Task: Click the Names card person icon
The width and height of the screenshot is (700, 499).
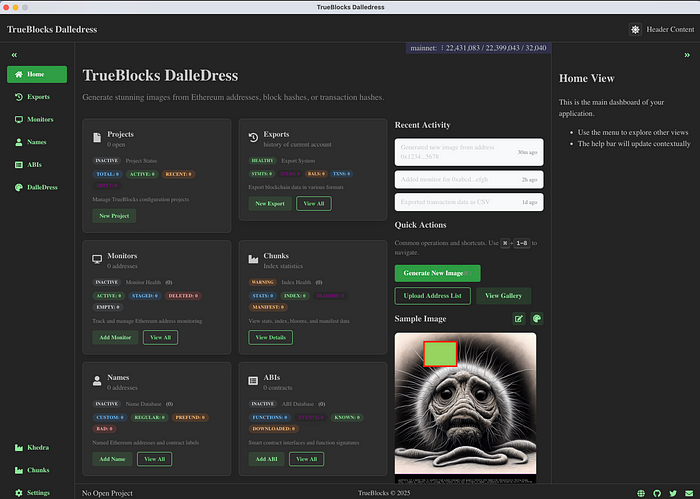Action: 97,381
